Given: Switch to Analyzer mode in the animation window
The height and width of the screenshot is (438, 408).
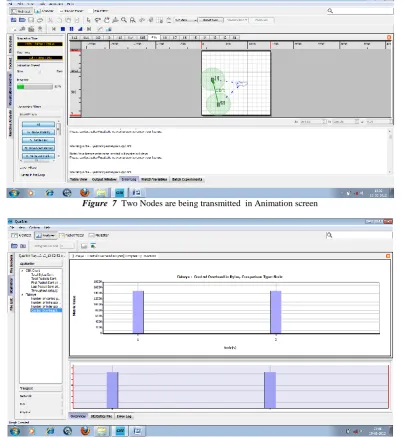Looking at the screenshot, I should tap(45, 11).
